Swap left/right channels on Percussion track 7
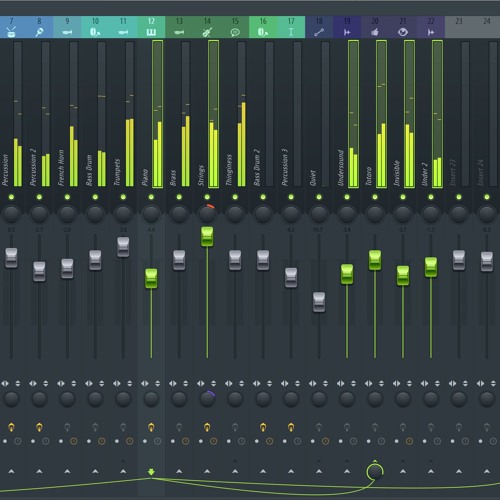The width and height of the screenshot is (500, 500). [5, 383]
